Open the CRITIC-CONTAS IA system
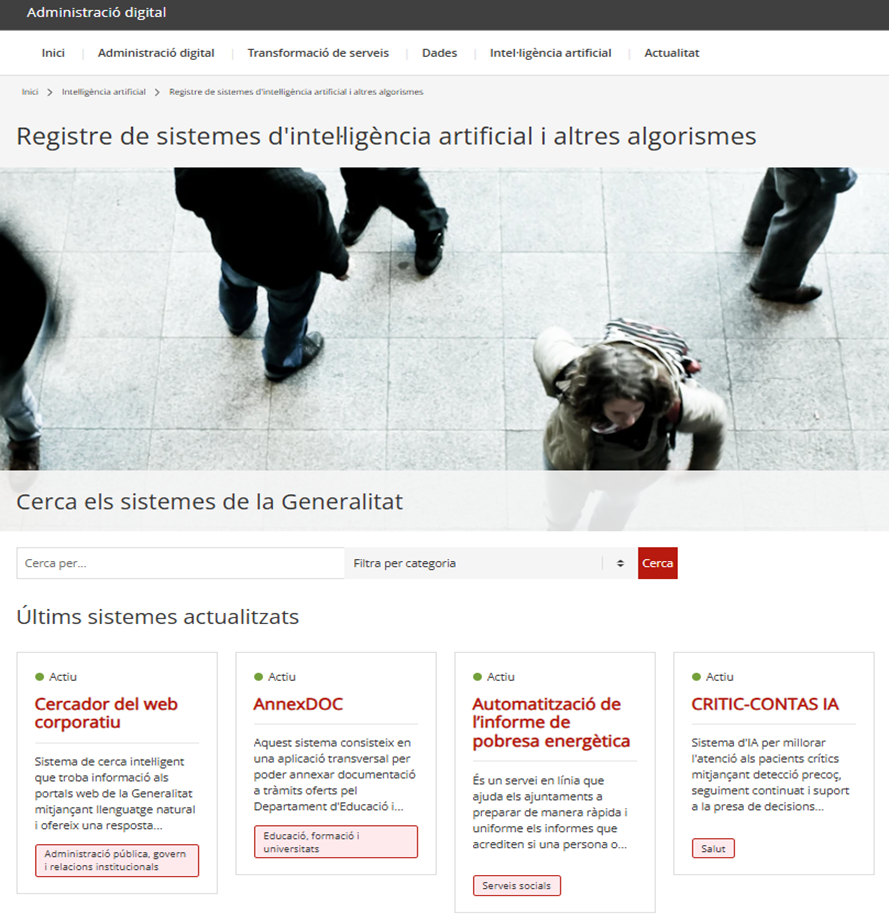Image resolution: width=889 pixels, height=919 pixels. click(765, 704)
